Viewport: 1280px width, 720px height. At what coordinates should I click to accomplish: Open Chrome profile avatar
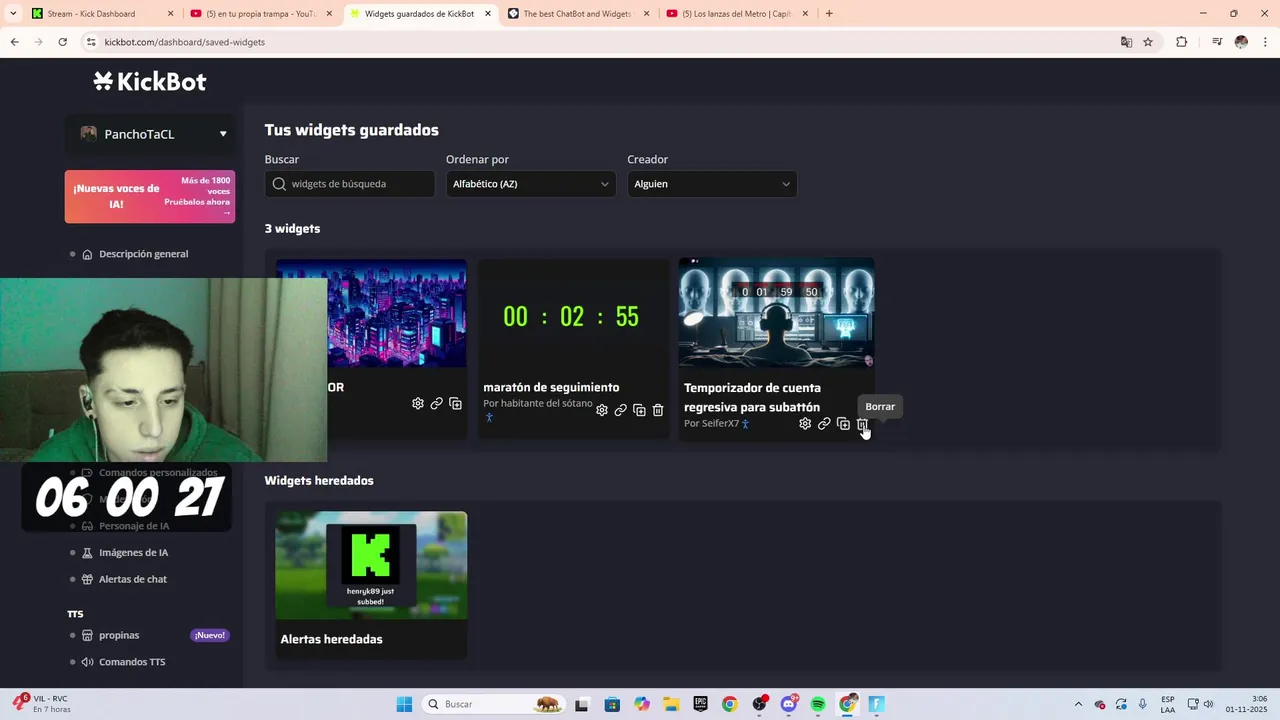tap(1241, 42)
